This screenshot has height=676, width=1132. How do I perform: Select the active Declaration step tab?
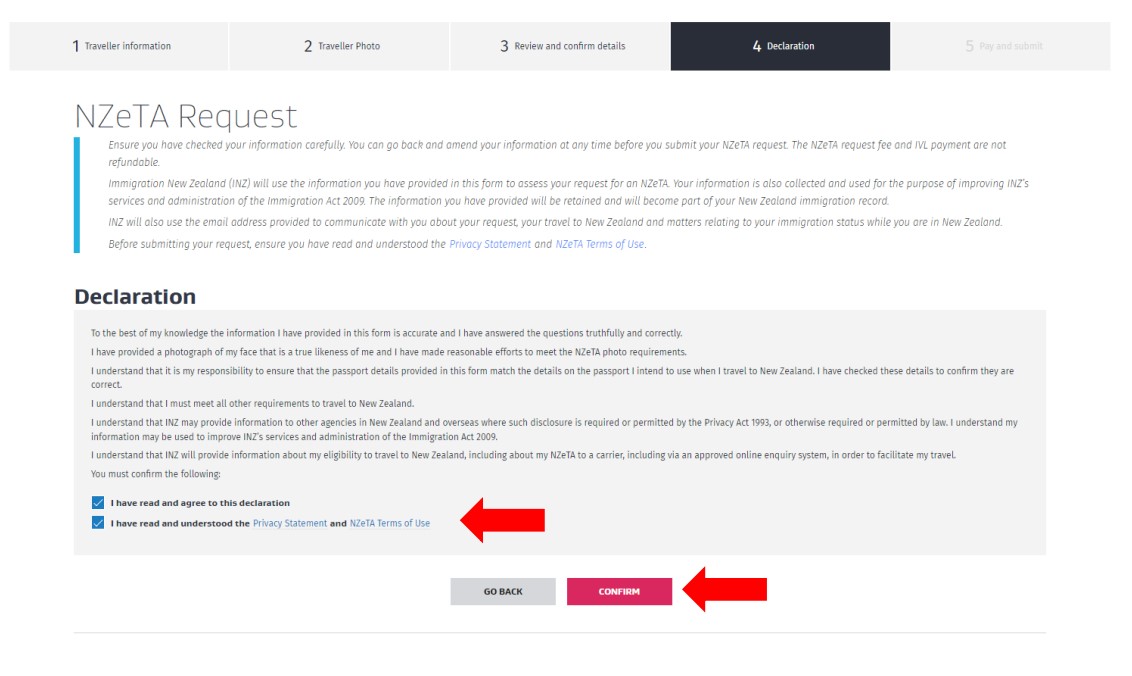click(780, 46)
